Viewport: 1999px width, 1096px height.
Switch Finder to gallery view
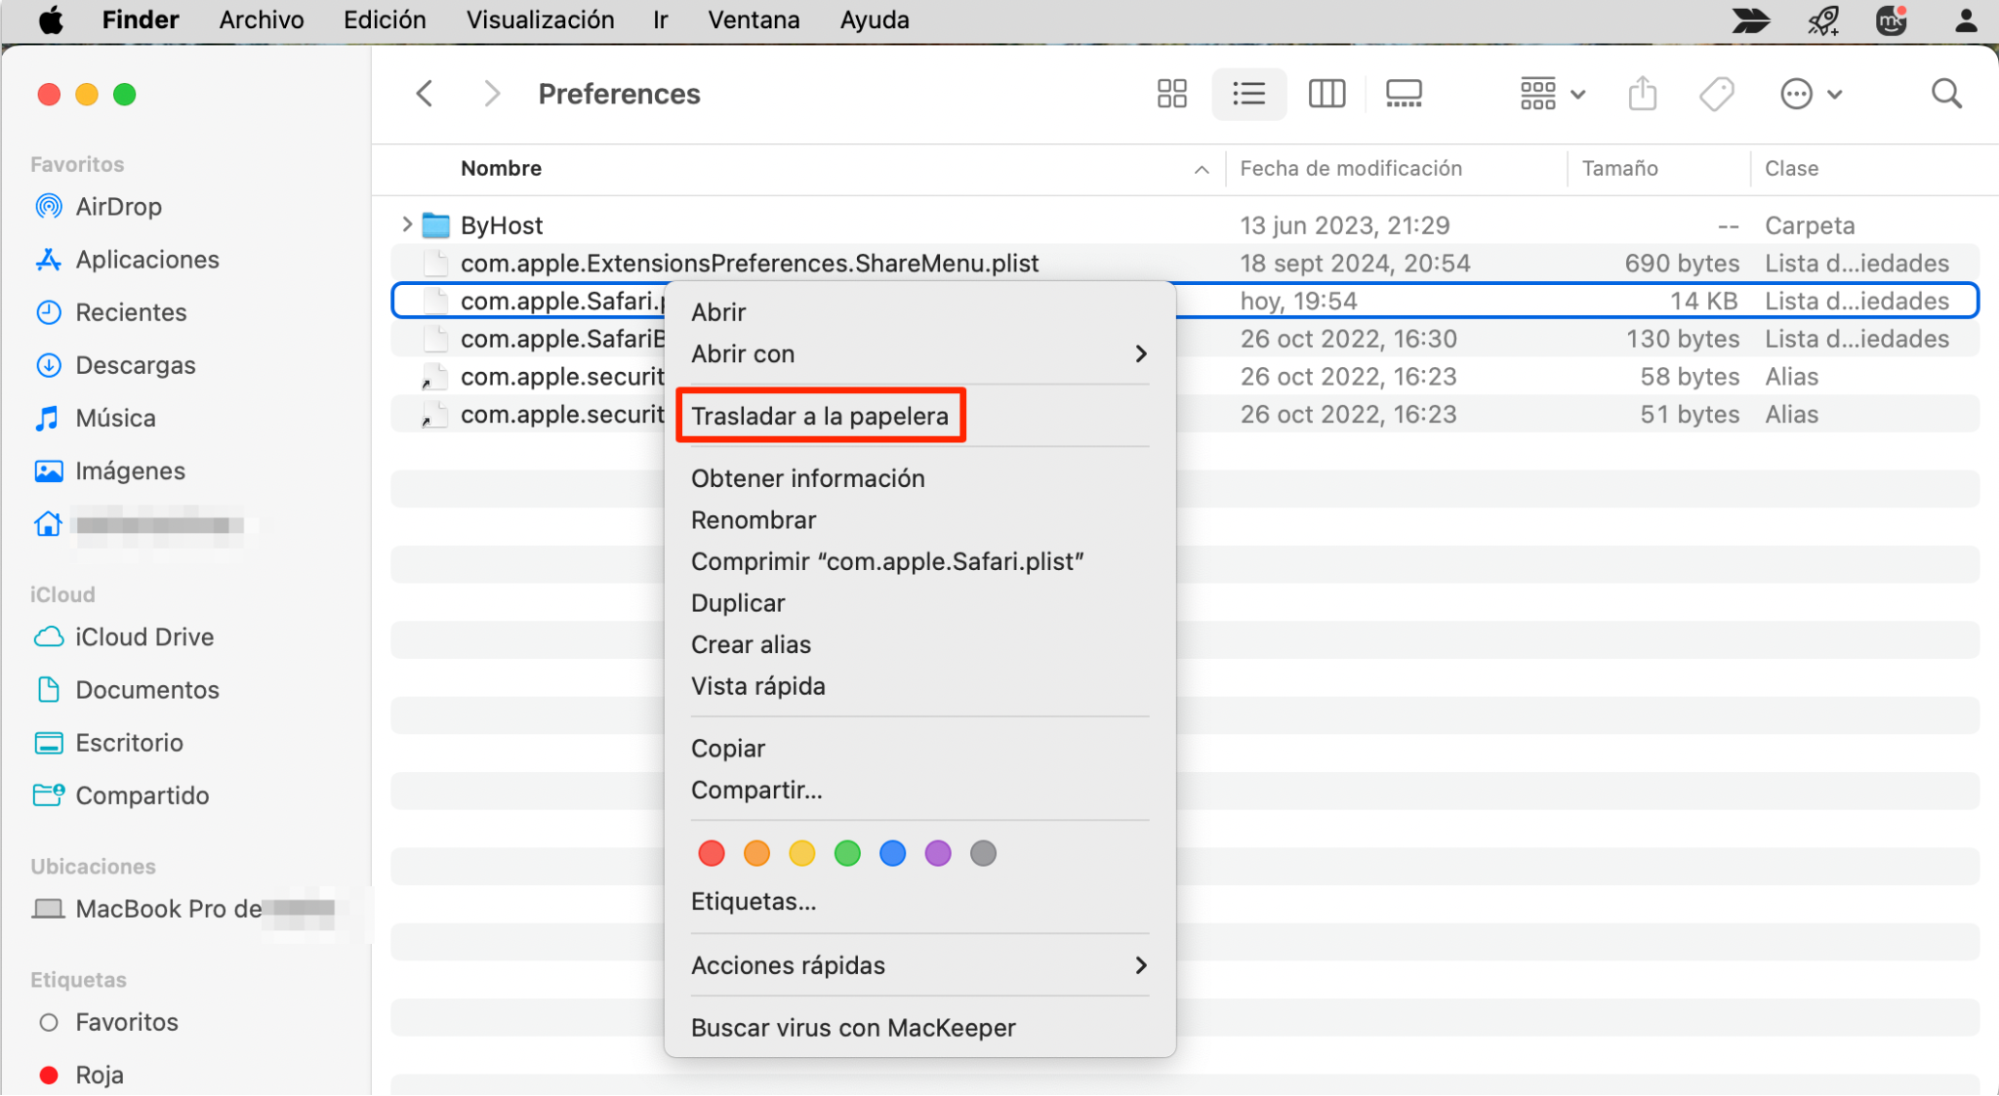pyautogui.click(x=1404, y=94)
